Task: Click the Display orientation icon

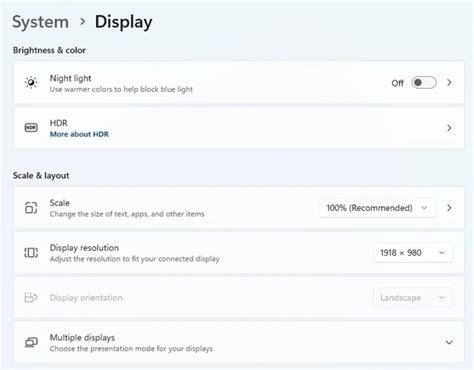Action: pyautogui.click(x=31, y=297)
